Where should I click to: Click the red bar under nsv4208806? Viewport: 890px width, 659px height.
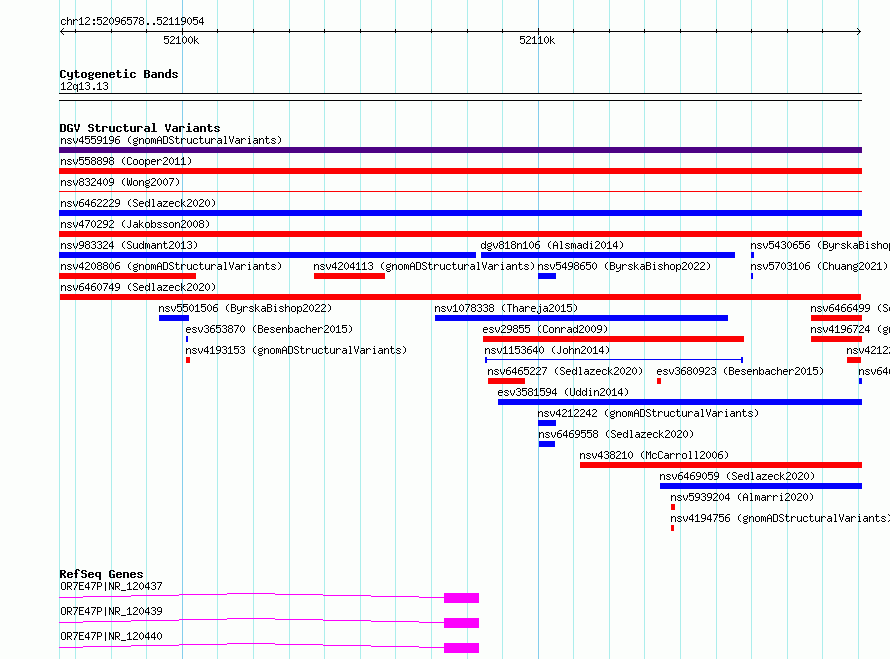click(x=128, y=276)
